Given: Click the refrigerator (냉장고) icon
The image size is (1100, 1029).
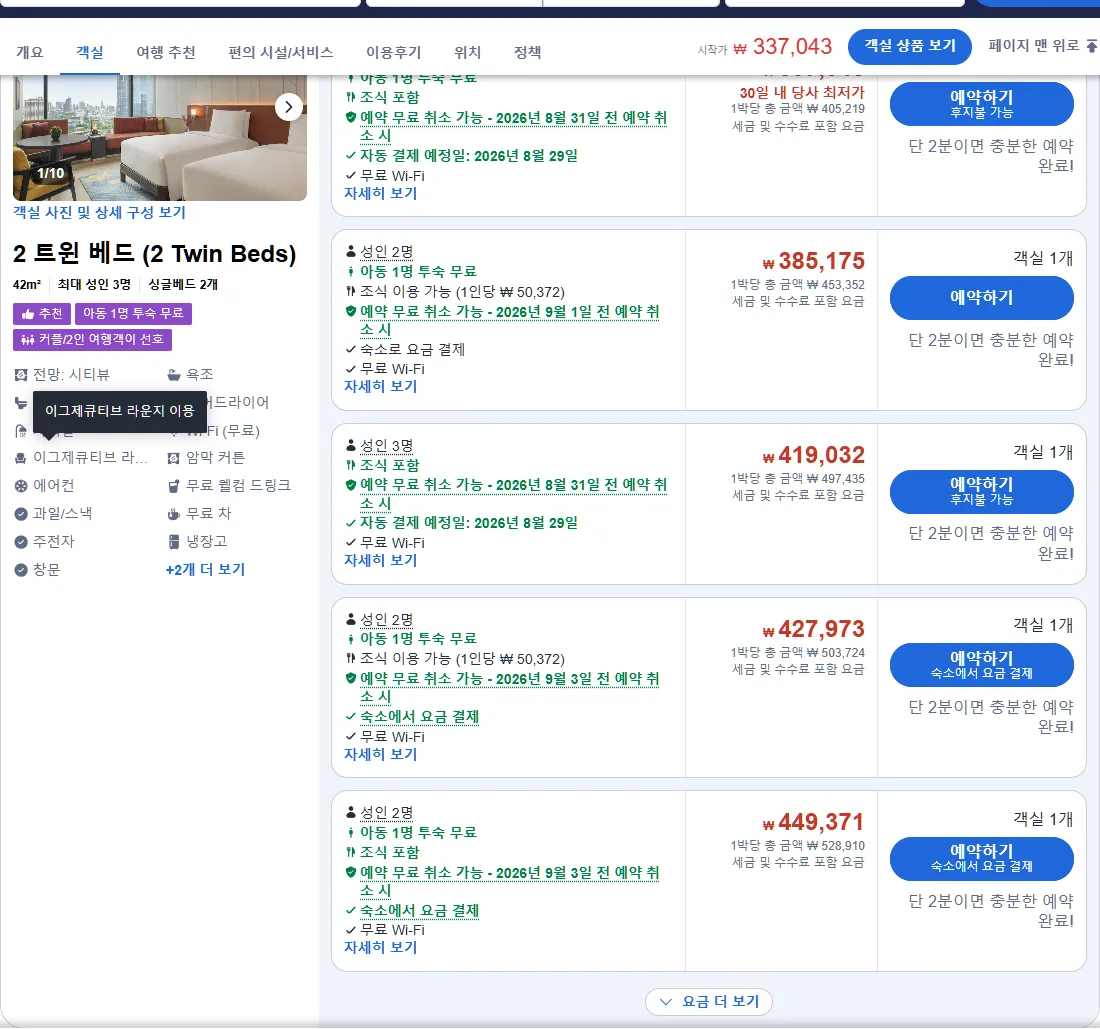Looking at the screenshot, I should point(174,542).
